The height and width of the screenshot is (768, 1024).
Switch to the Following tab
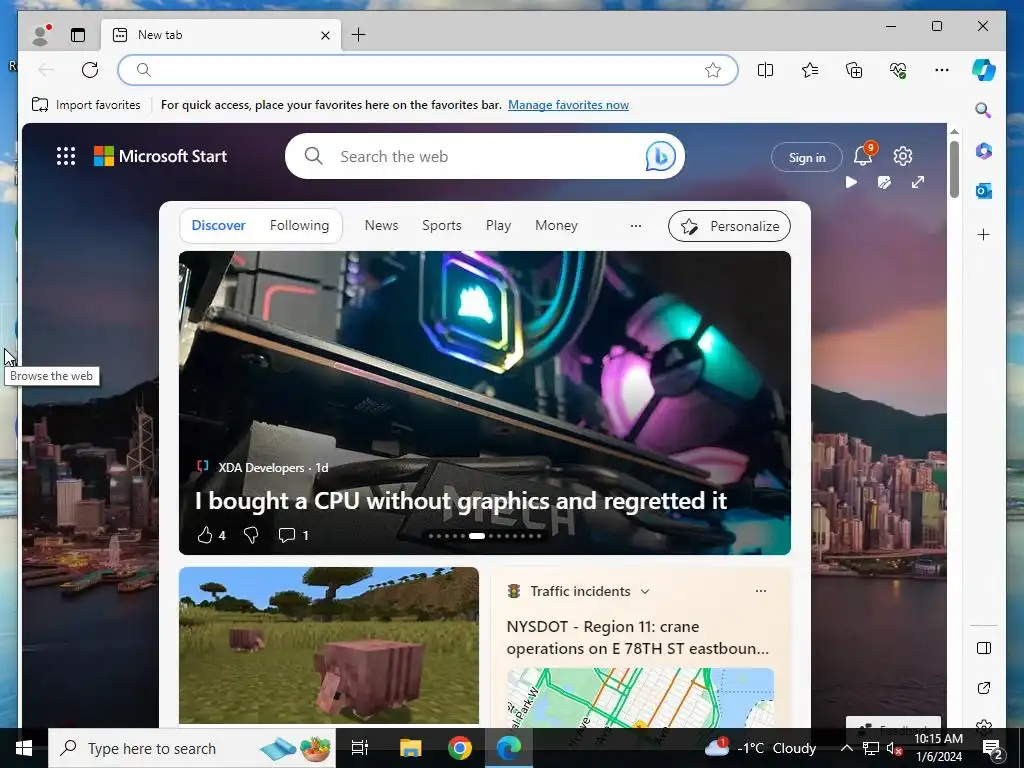pos(299,225)
